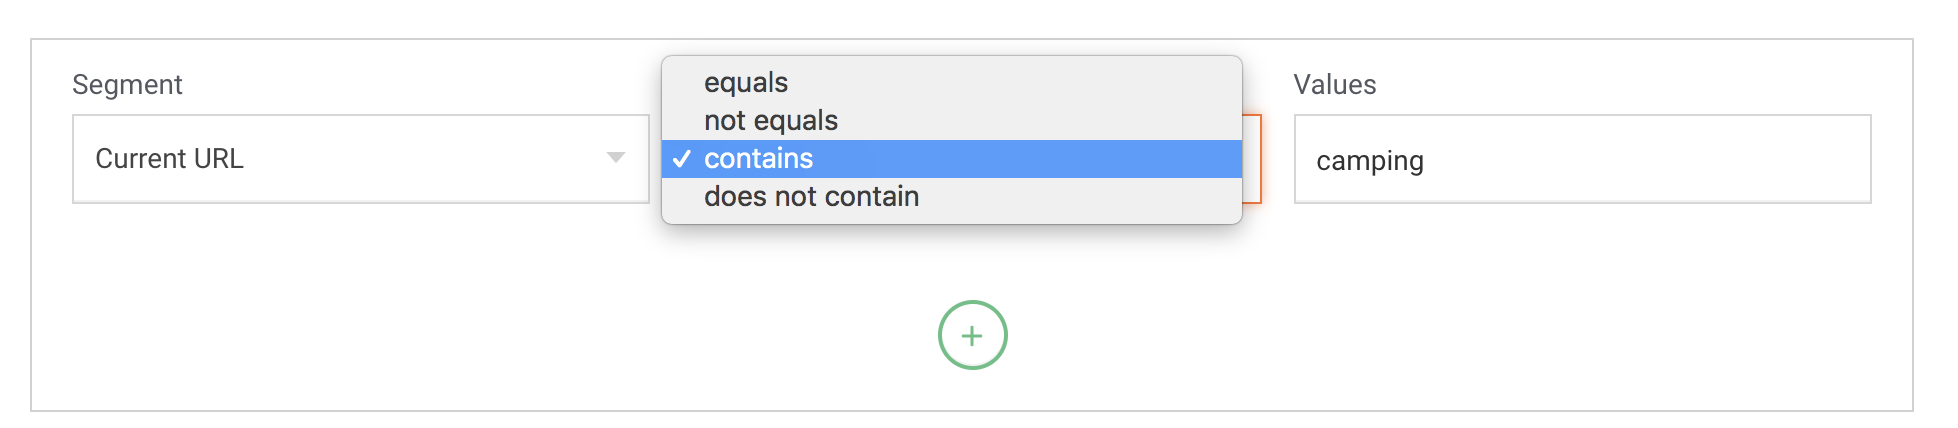This screenshot has width=1958, height=428.
Task: Click the orange-bordered operator dropdown edge
Action: click(1252, 159)
